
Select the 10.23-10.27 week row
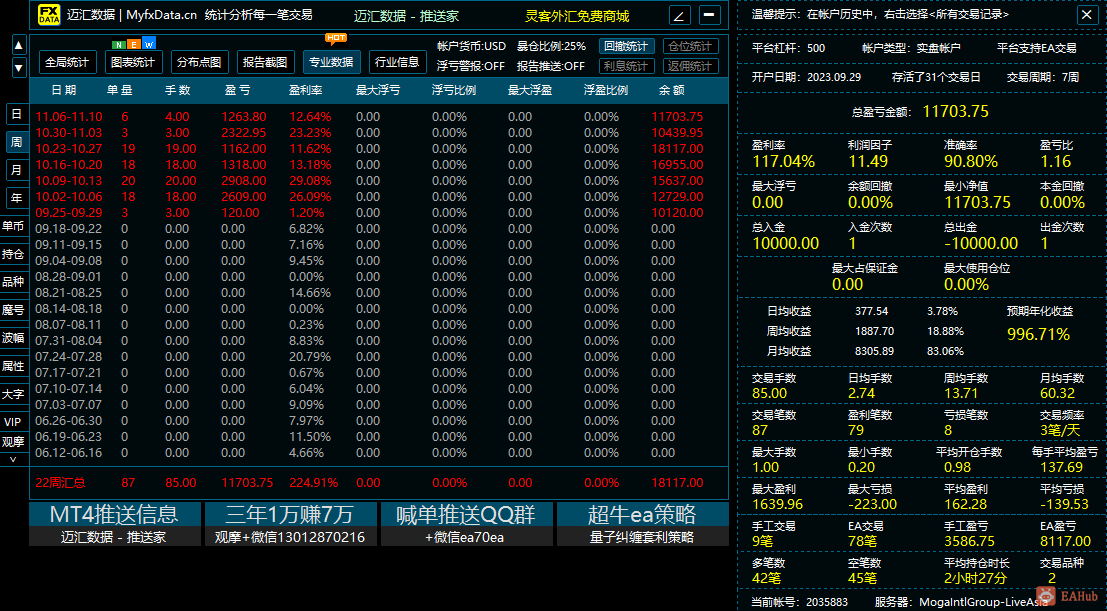pyautogui.click(x=380, y=148)
